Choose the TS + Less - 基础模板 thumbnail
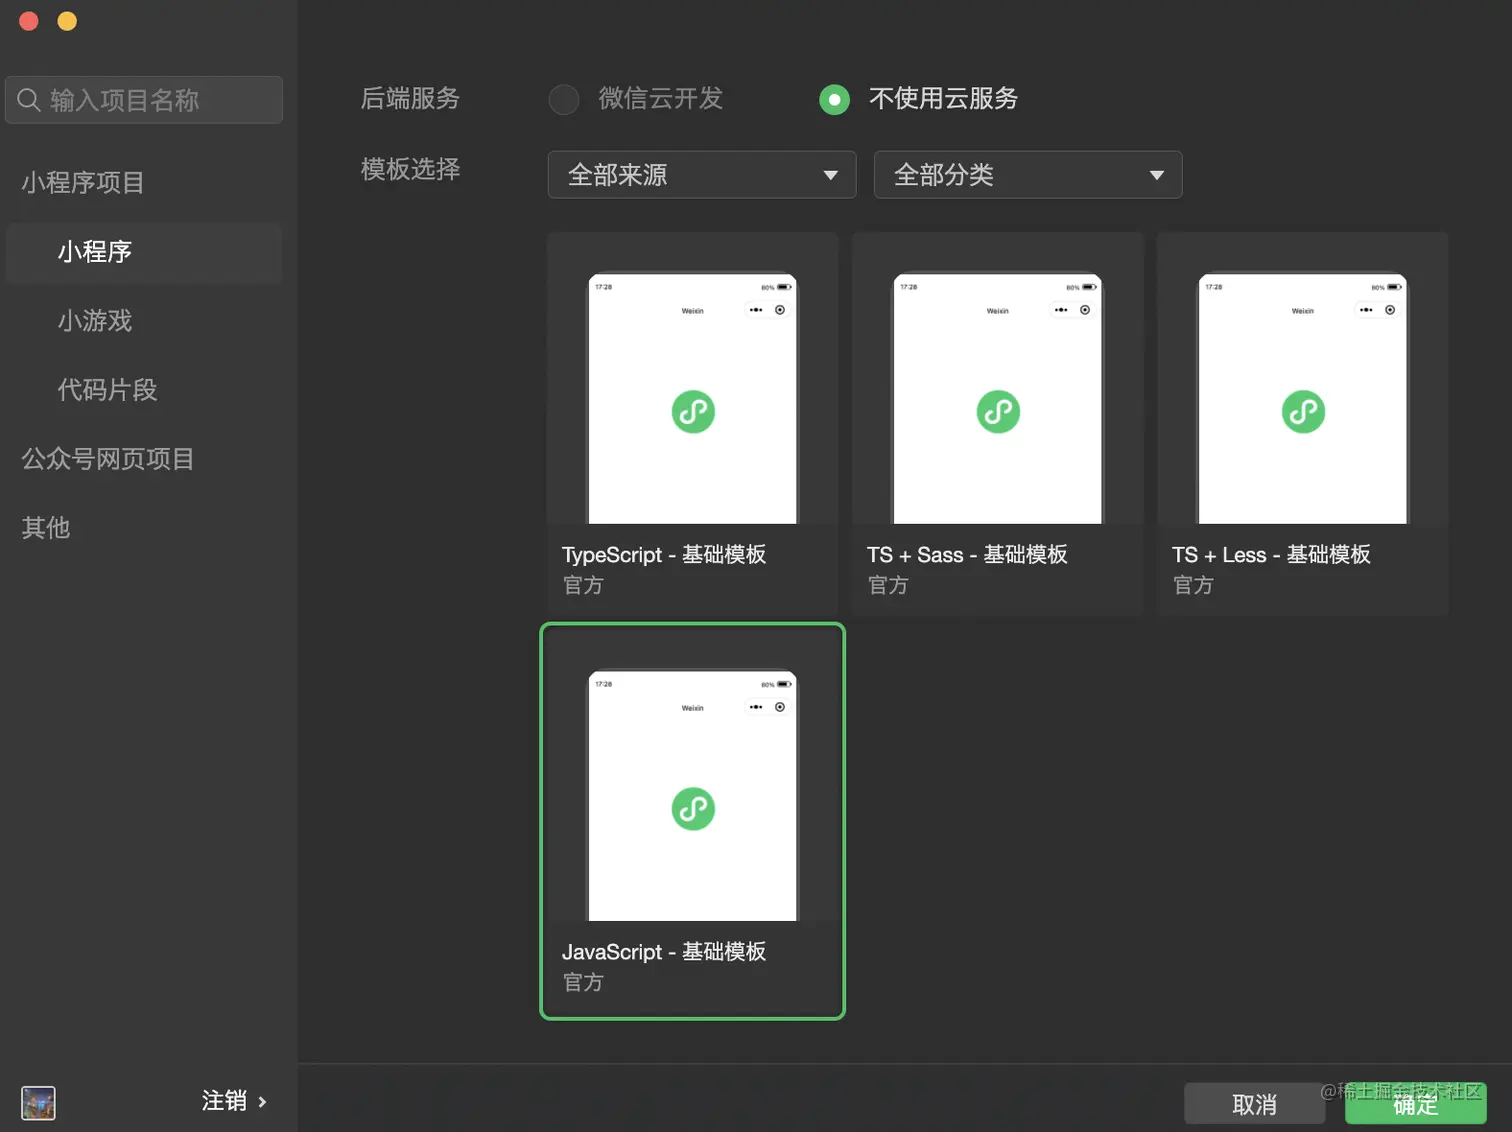Screen dimensions: 1512x1132 point(1303,398)
